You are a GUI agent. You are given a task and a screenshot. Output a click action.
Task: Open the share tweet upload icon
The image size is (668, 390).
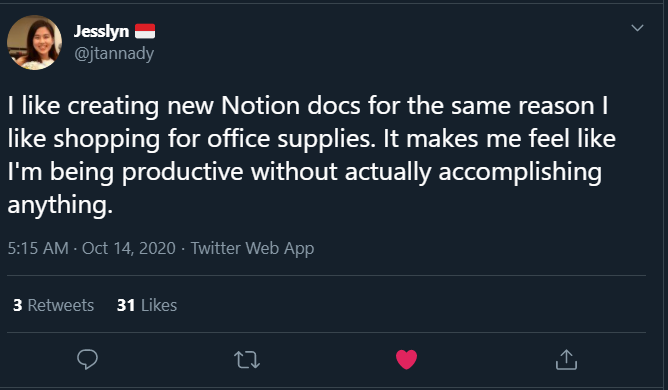(x=566, y=359)
